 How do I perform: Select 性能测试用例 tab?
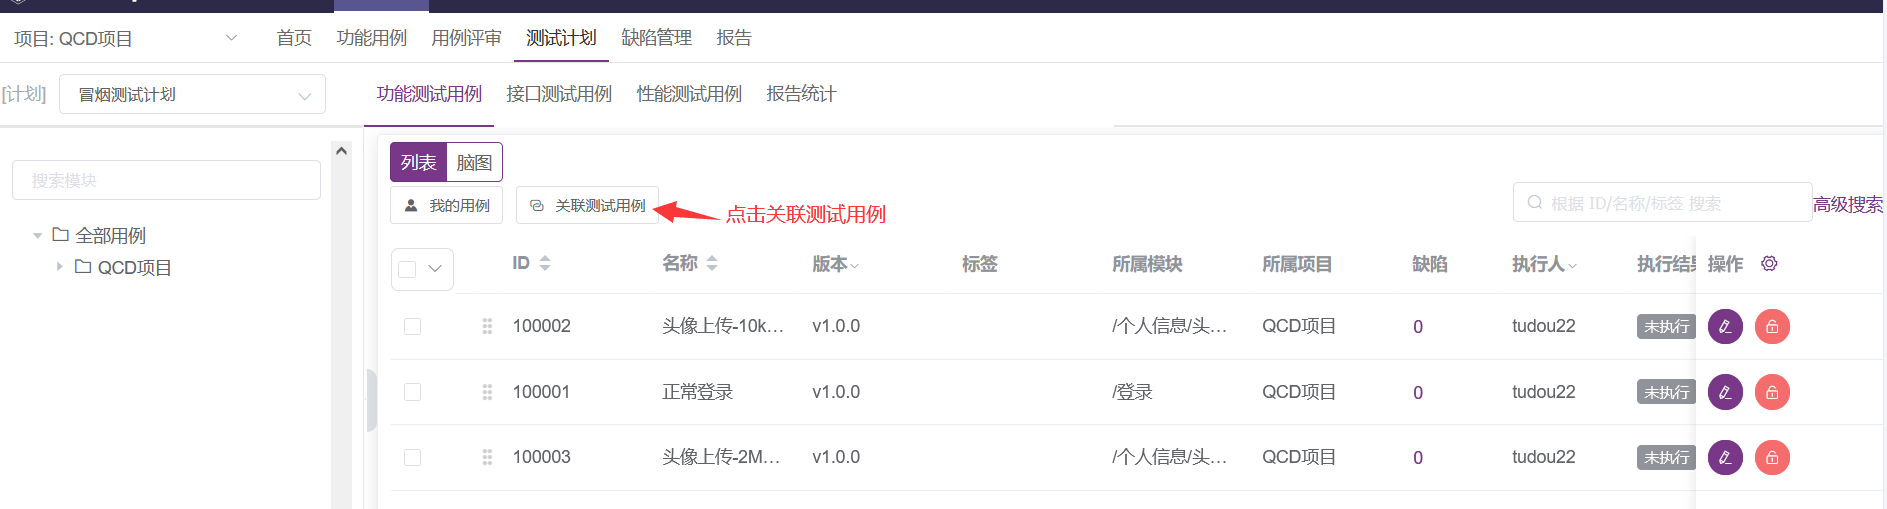pos(689,94)
